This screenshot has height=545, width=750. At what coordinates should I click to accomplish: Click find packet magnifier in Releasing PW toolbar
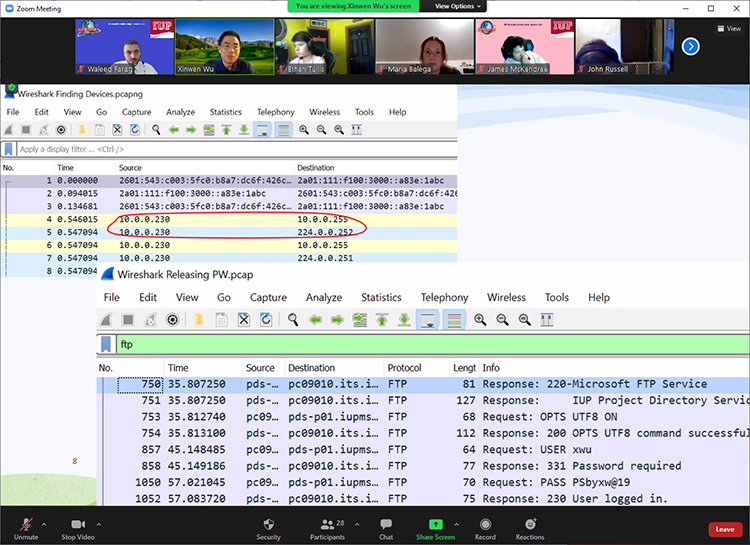click(293, 320)
